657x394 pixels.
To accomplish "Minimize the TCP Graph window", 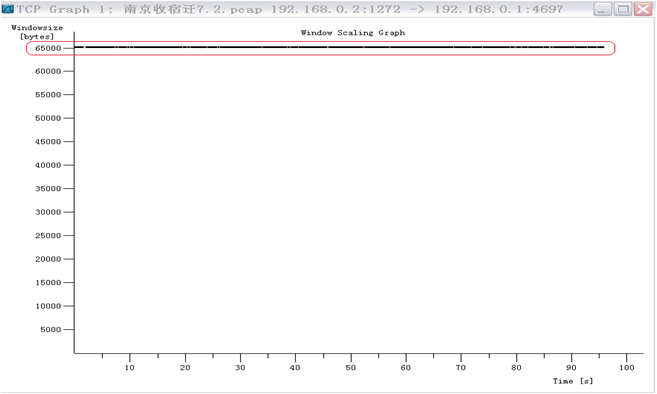I will (602, 9).
